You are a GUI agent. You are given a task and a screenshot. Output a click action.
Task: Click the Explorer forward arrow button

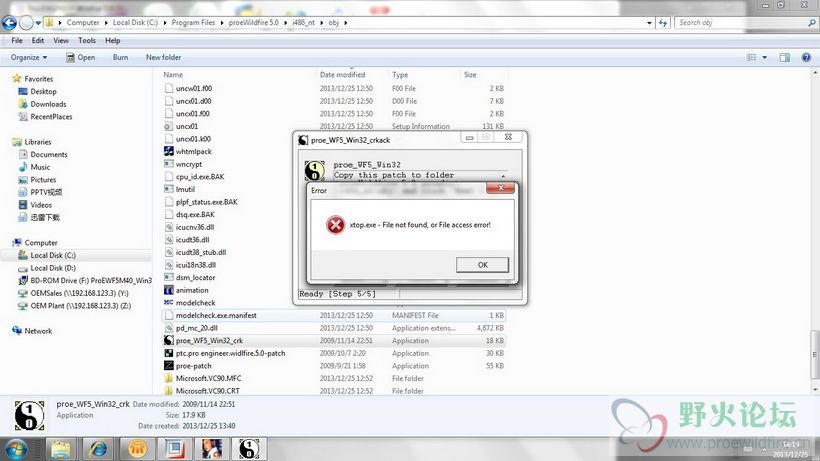tap(26, 22)
